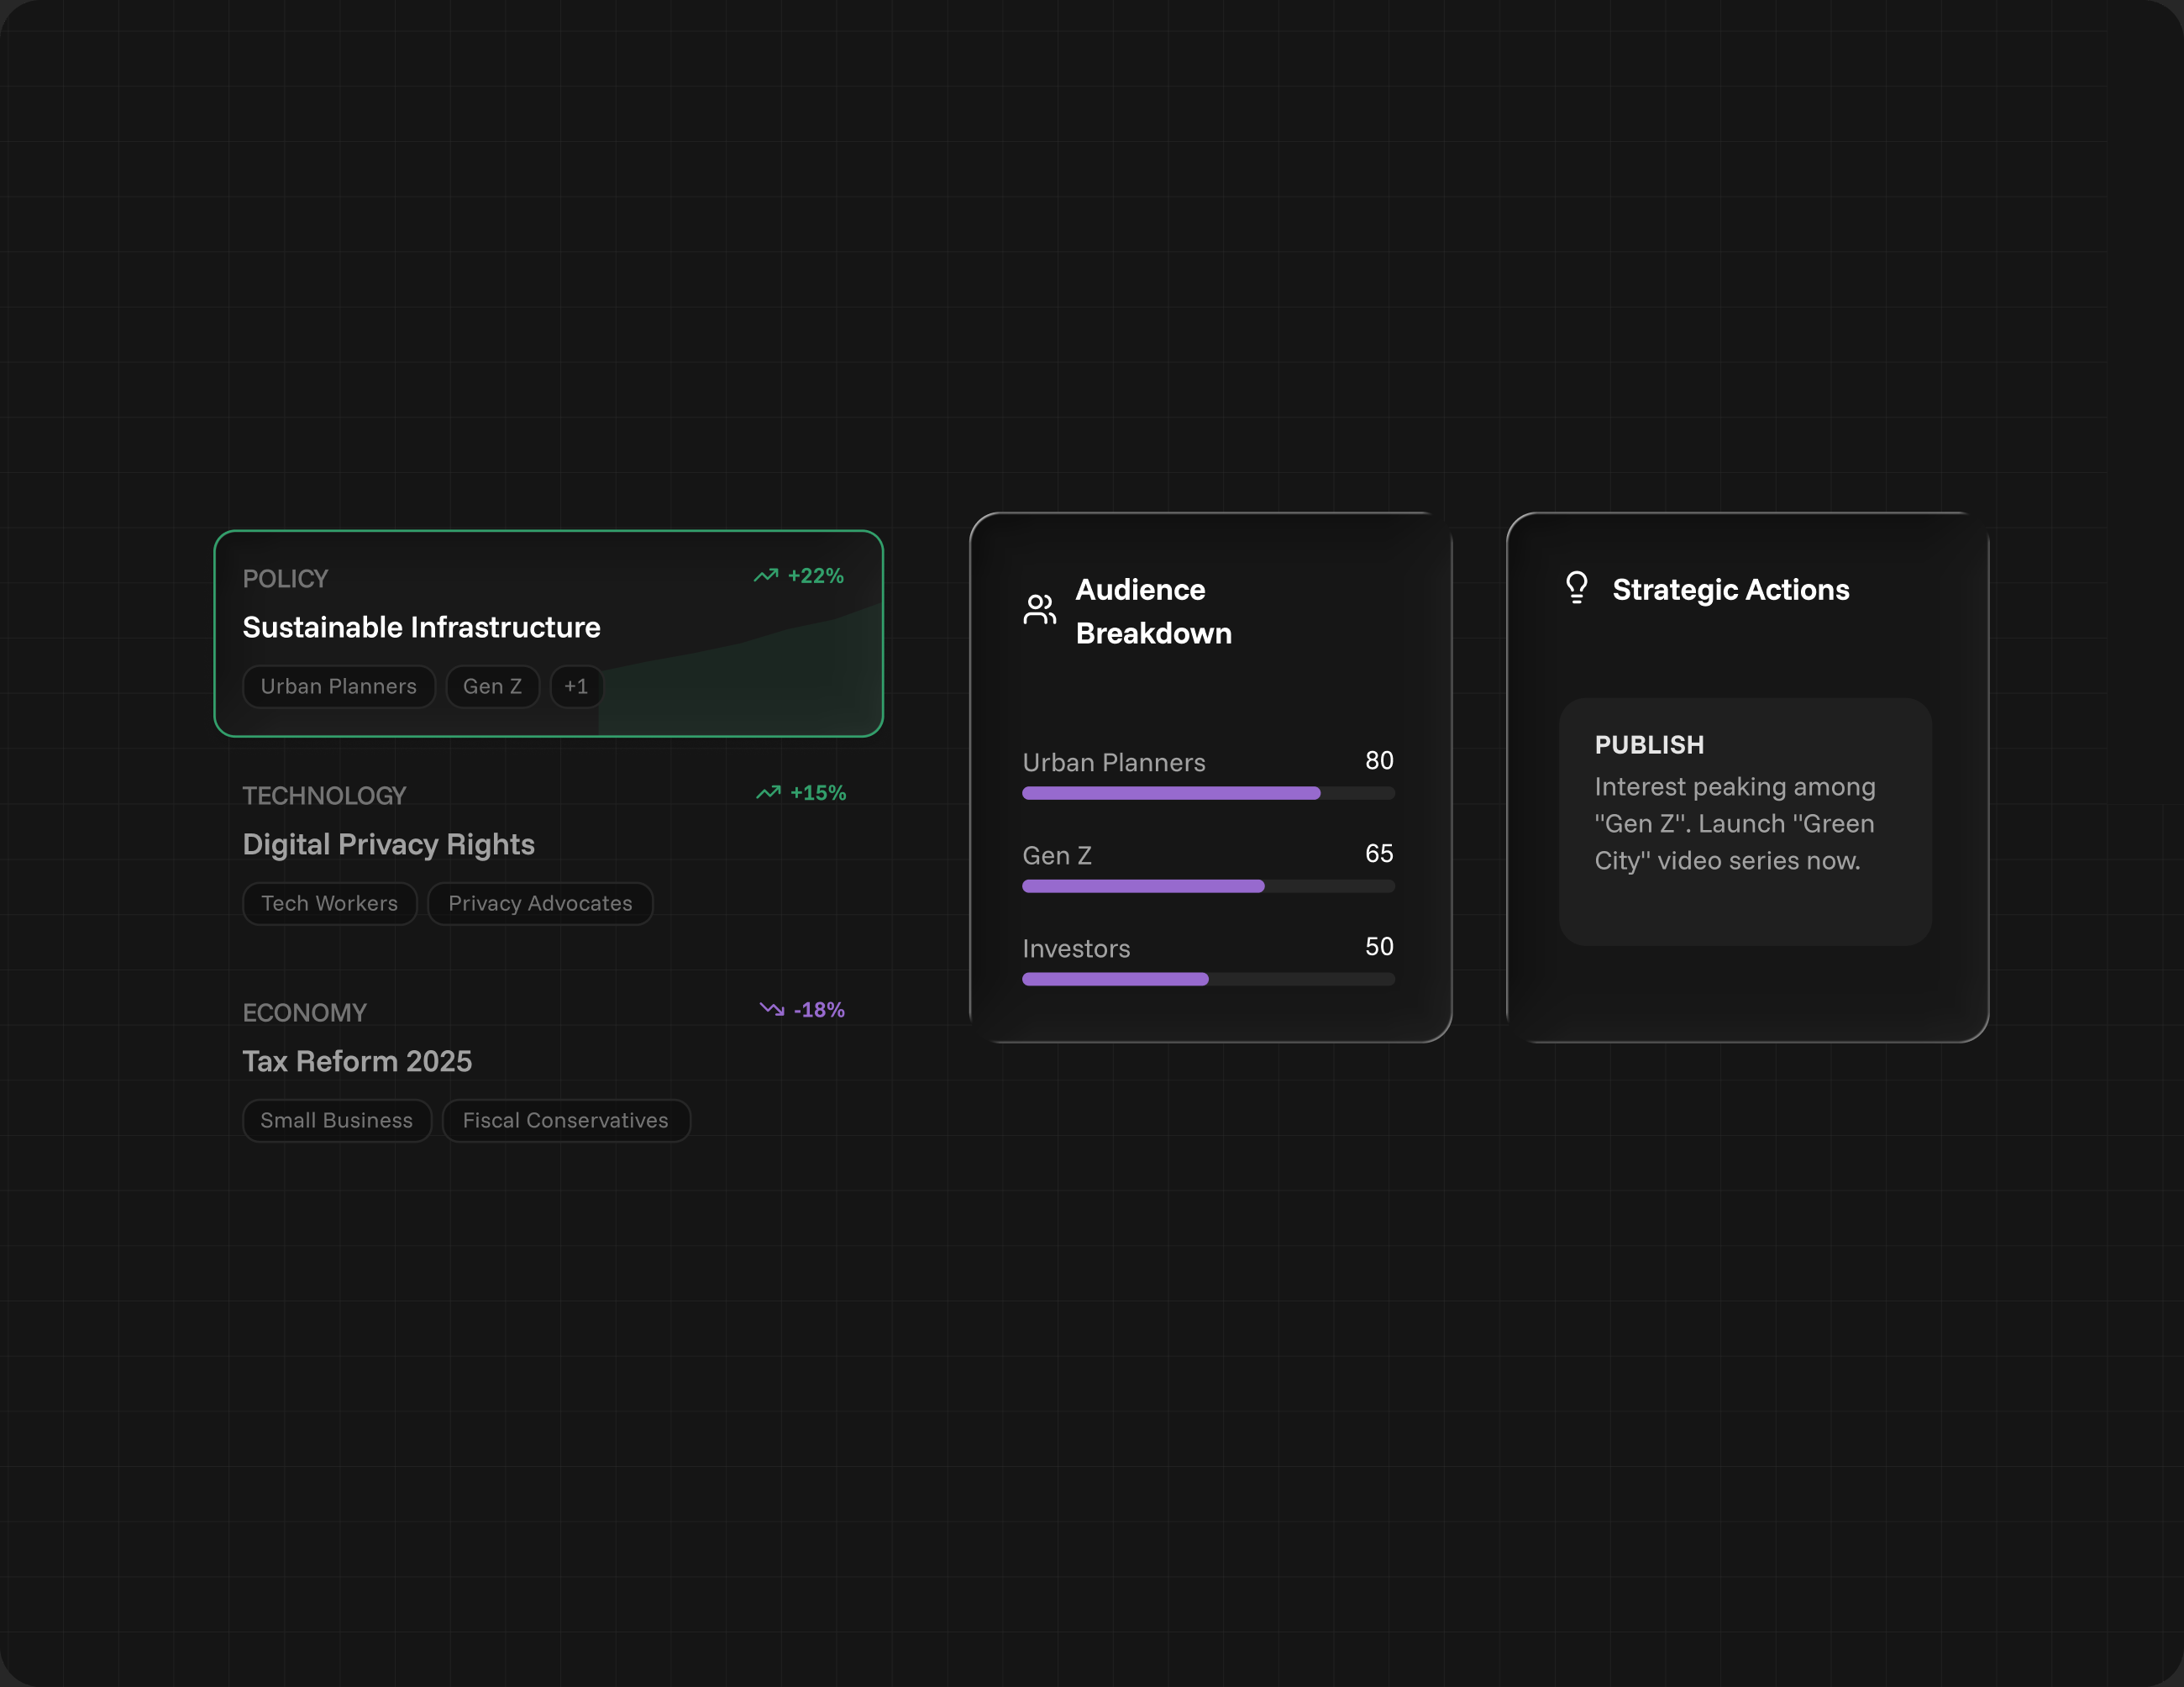The height and width of the screenshot is (1687, 2184).
Task: Click the Gen Z tag chip
Action: [x=492, y=687]
